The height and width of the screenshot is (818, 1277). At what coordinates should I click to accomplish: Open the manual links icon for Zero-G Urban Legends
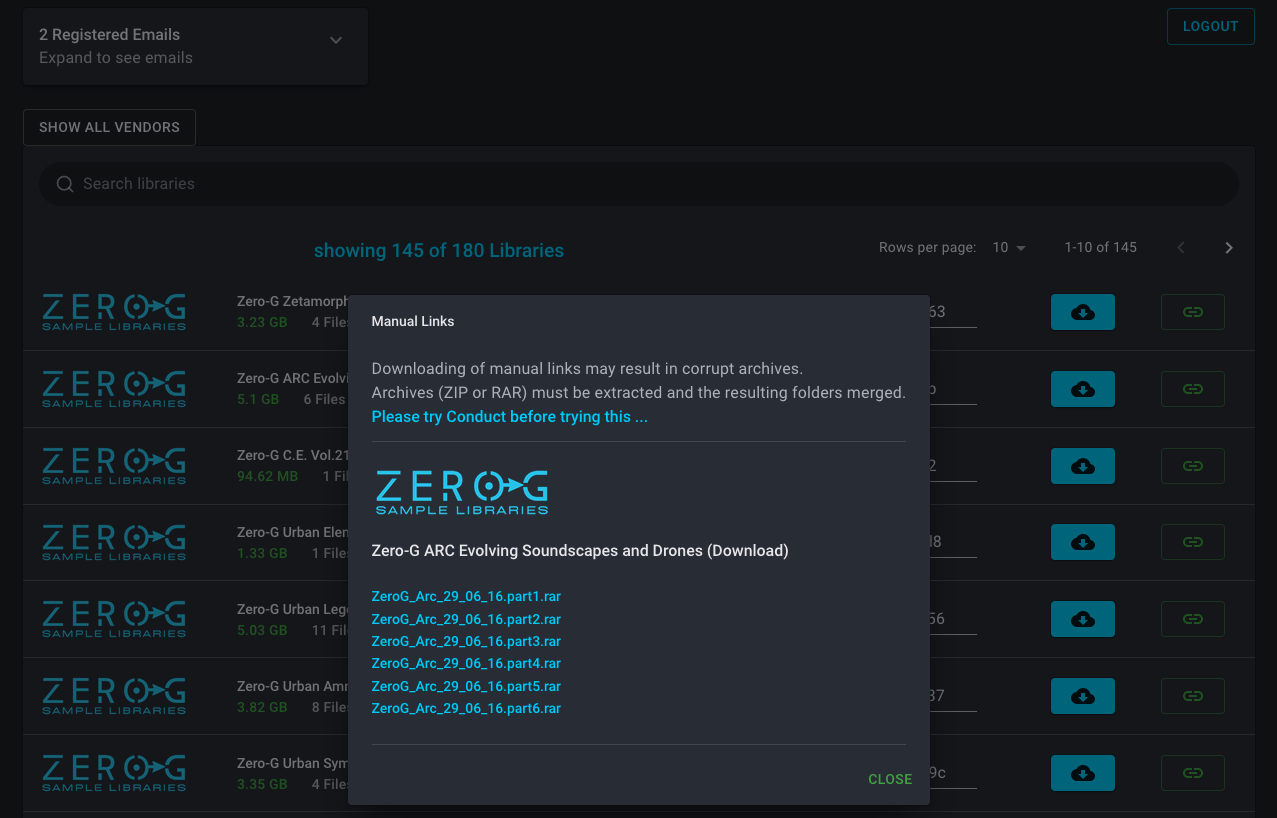1192,619
